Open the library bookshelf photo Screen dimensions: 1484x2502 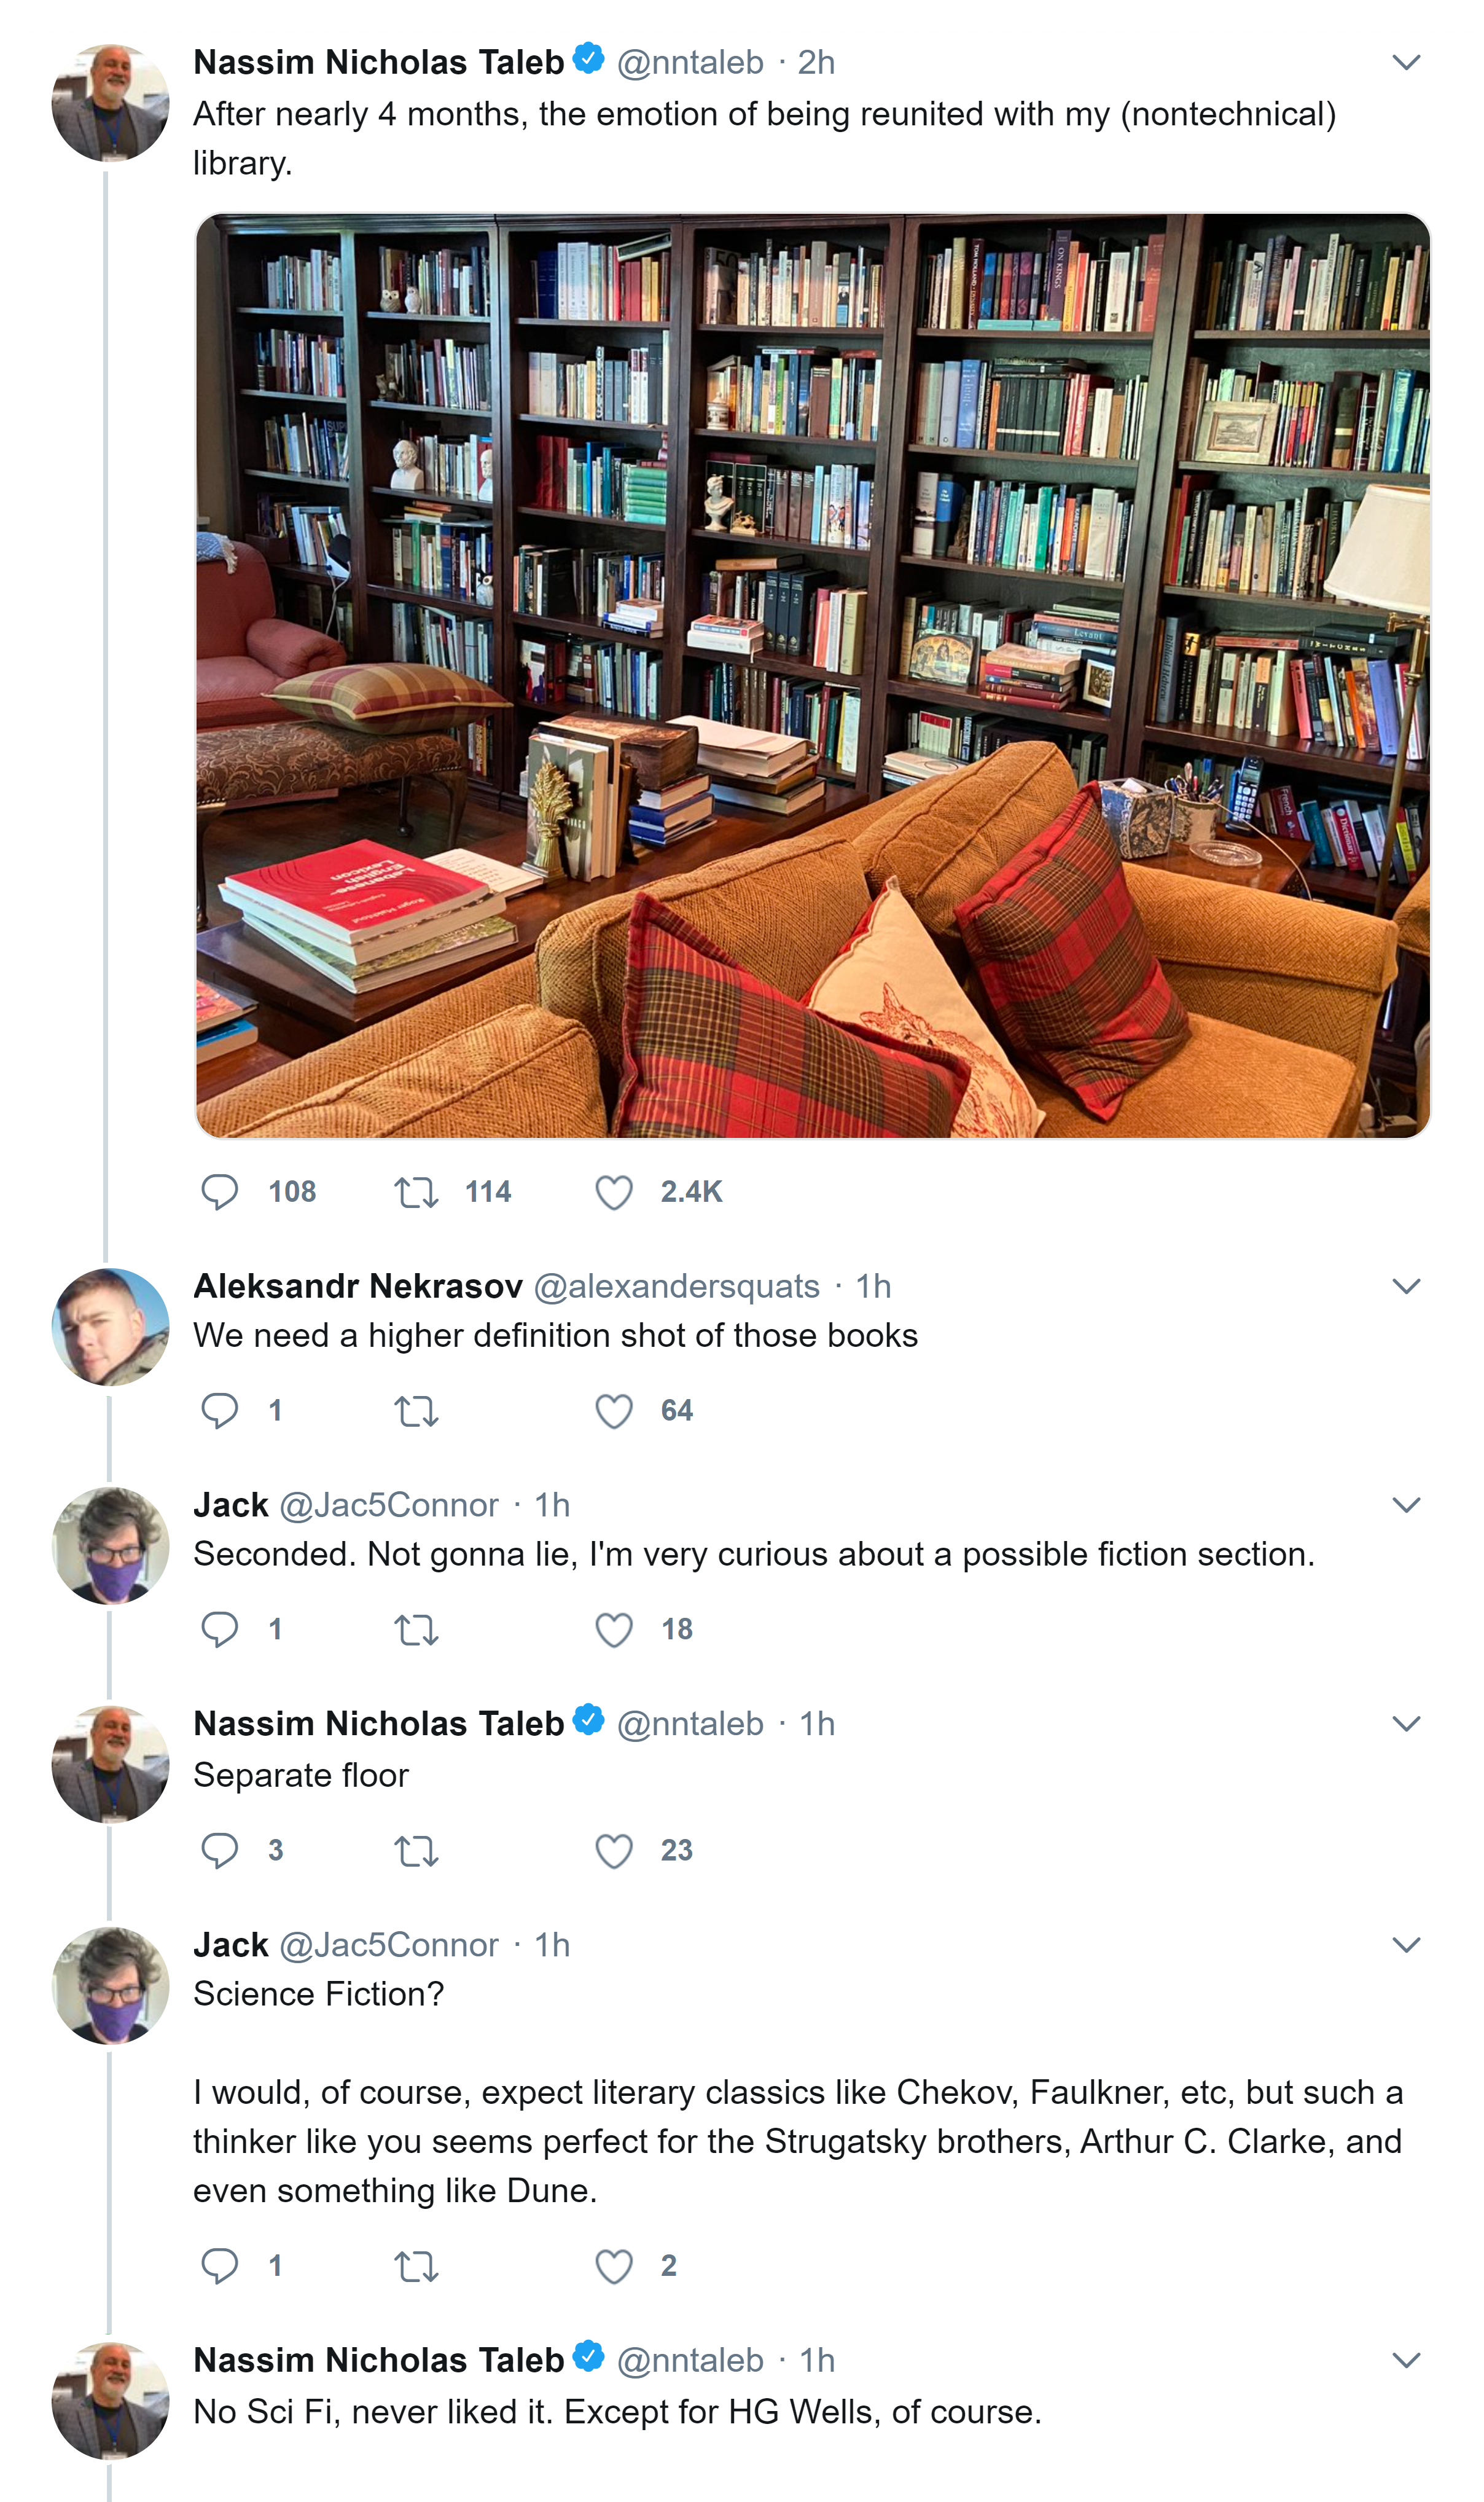click(x=812, y=675)
